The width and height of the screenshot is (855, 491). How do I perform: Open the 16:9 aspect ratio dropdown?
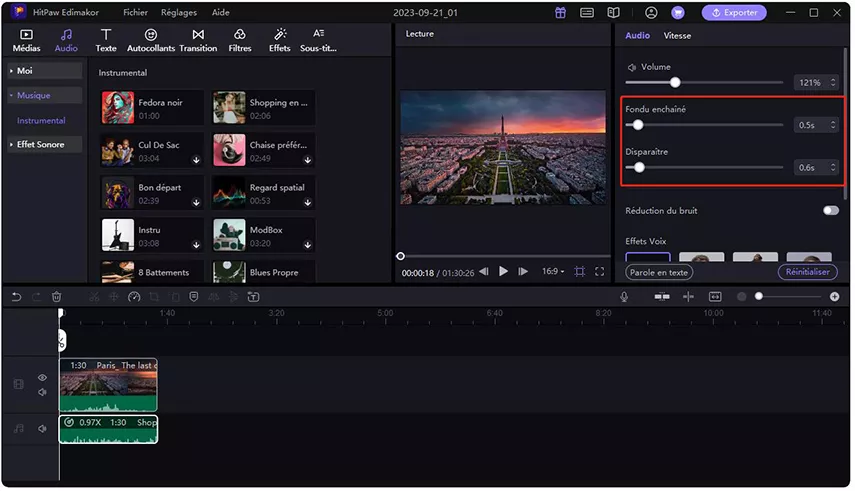pyautogui.click(x=553, y=271)
